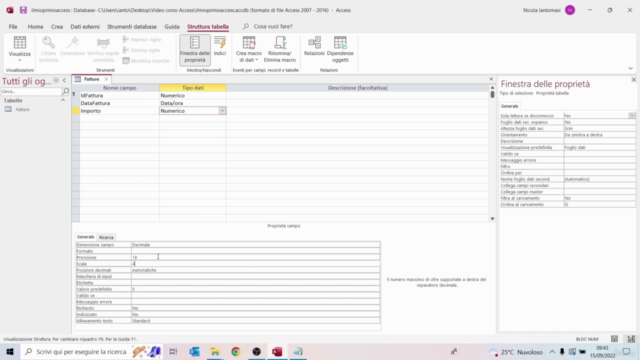Select the field properties Generale tab
This screenshot has width=640, height=360.
pos(85,237)
